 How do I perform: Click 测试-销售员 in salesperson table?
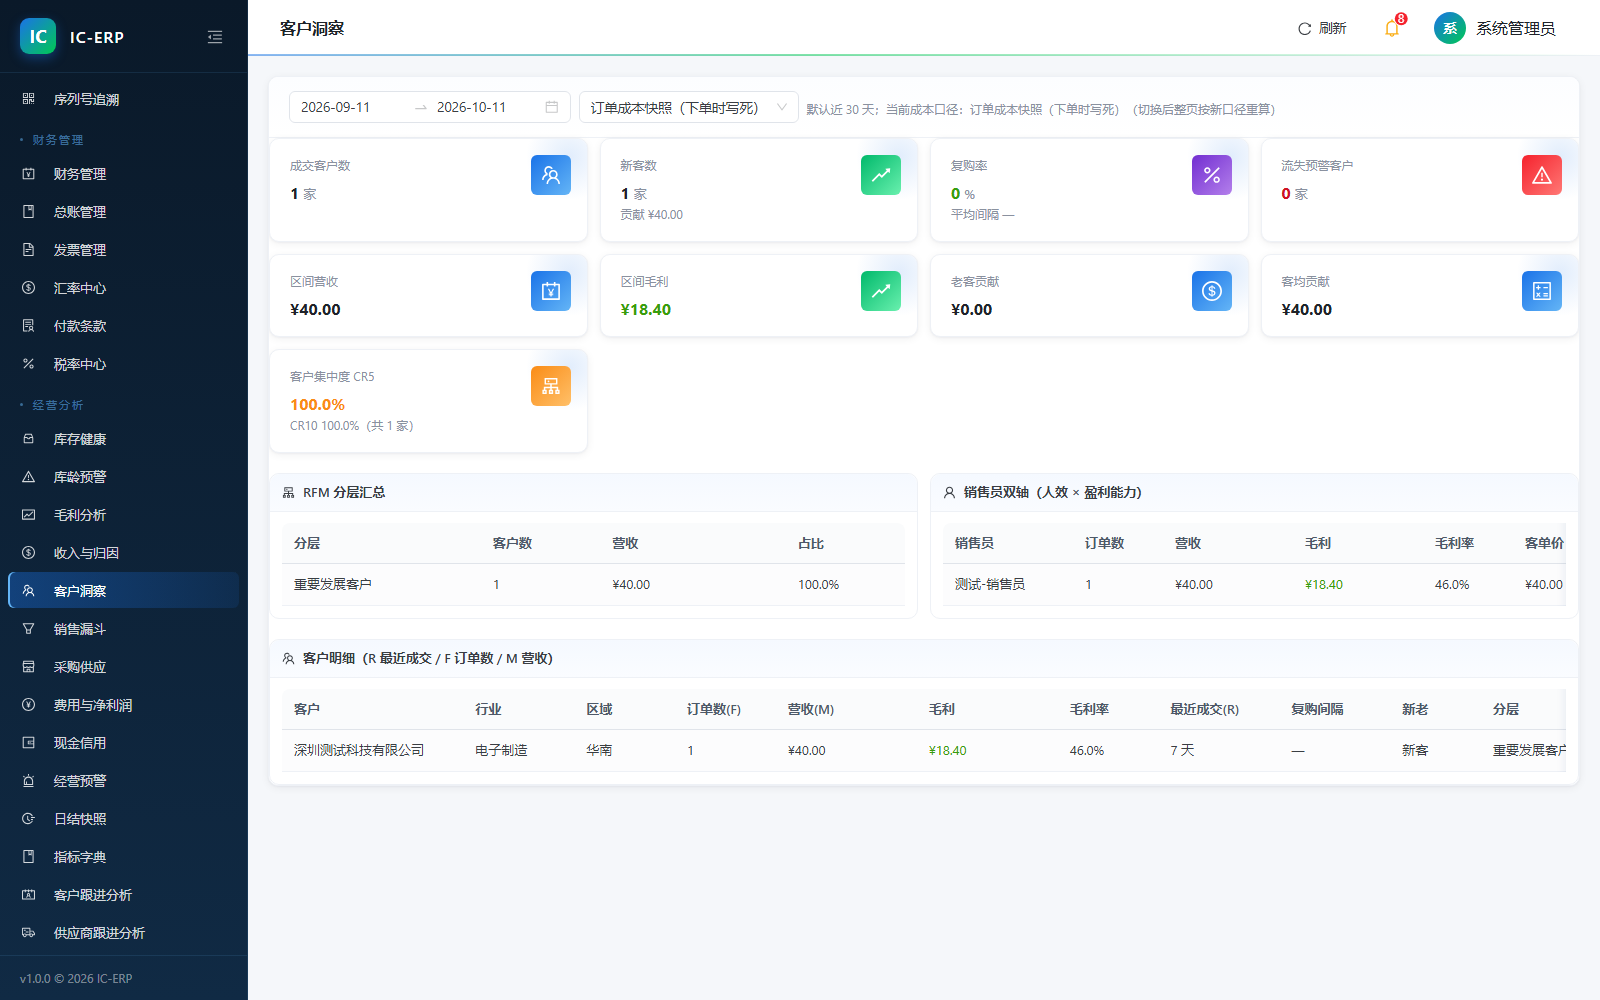click(x=990, y=585)
